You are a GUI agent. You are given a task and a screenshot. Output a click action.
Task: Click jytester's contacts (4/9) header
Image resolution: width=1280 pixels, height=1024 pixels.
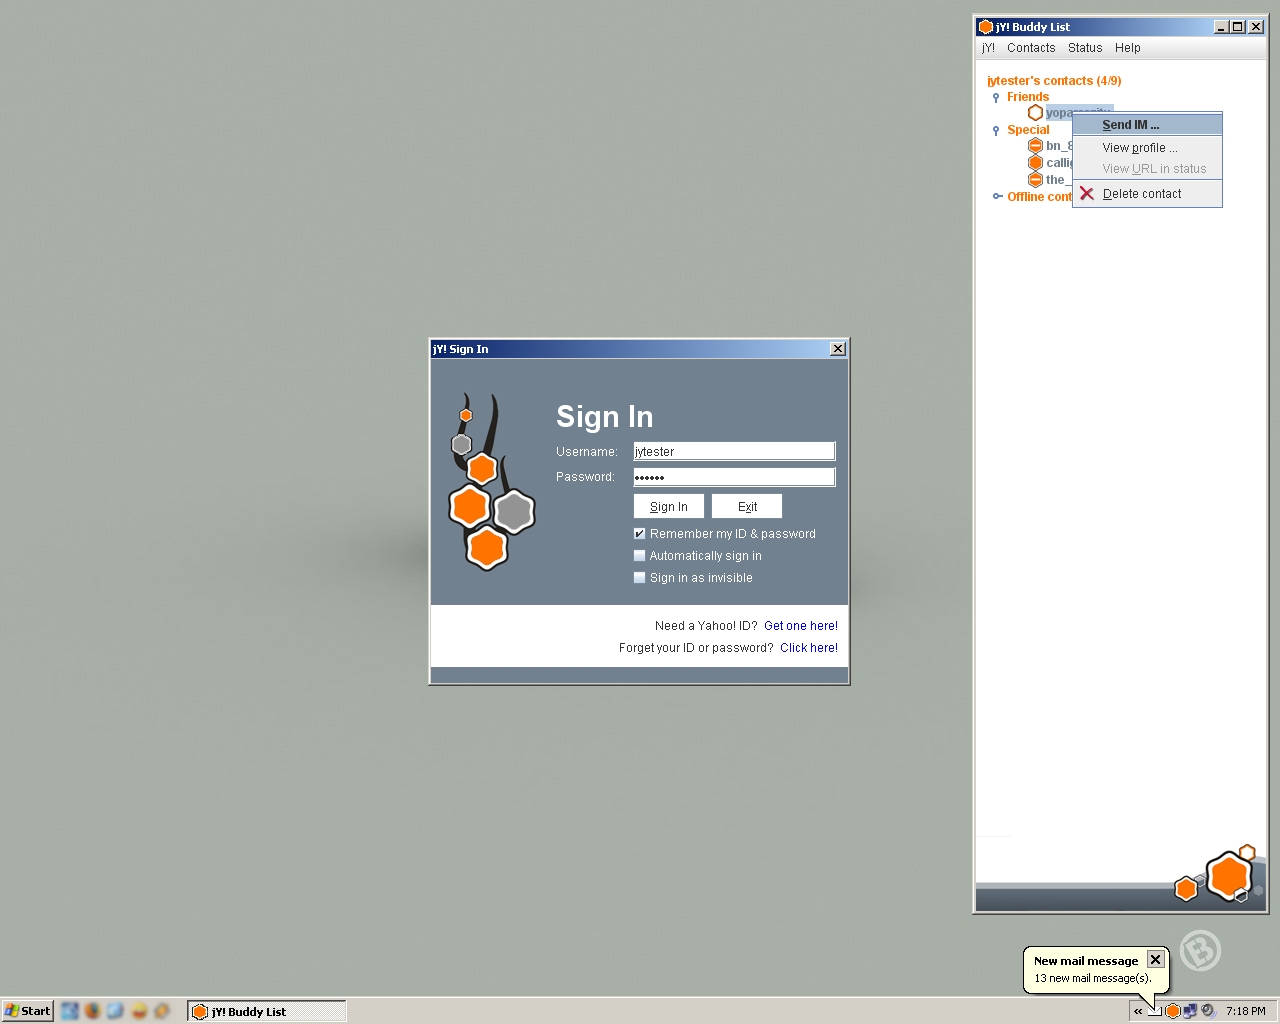tap(1054, 81)
